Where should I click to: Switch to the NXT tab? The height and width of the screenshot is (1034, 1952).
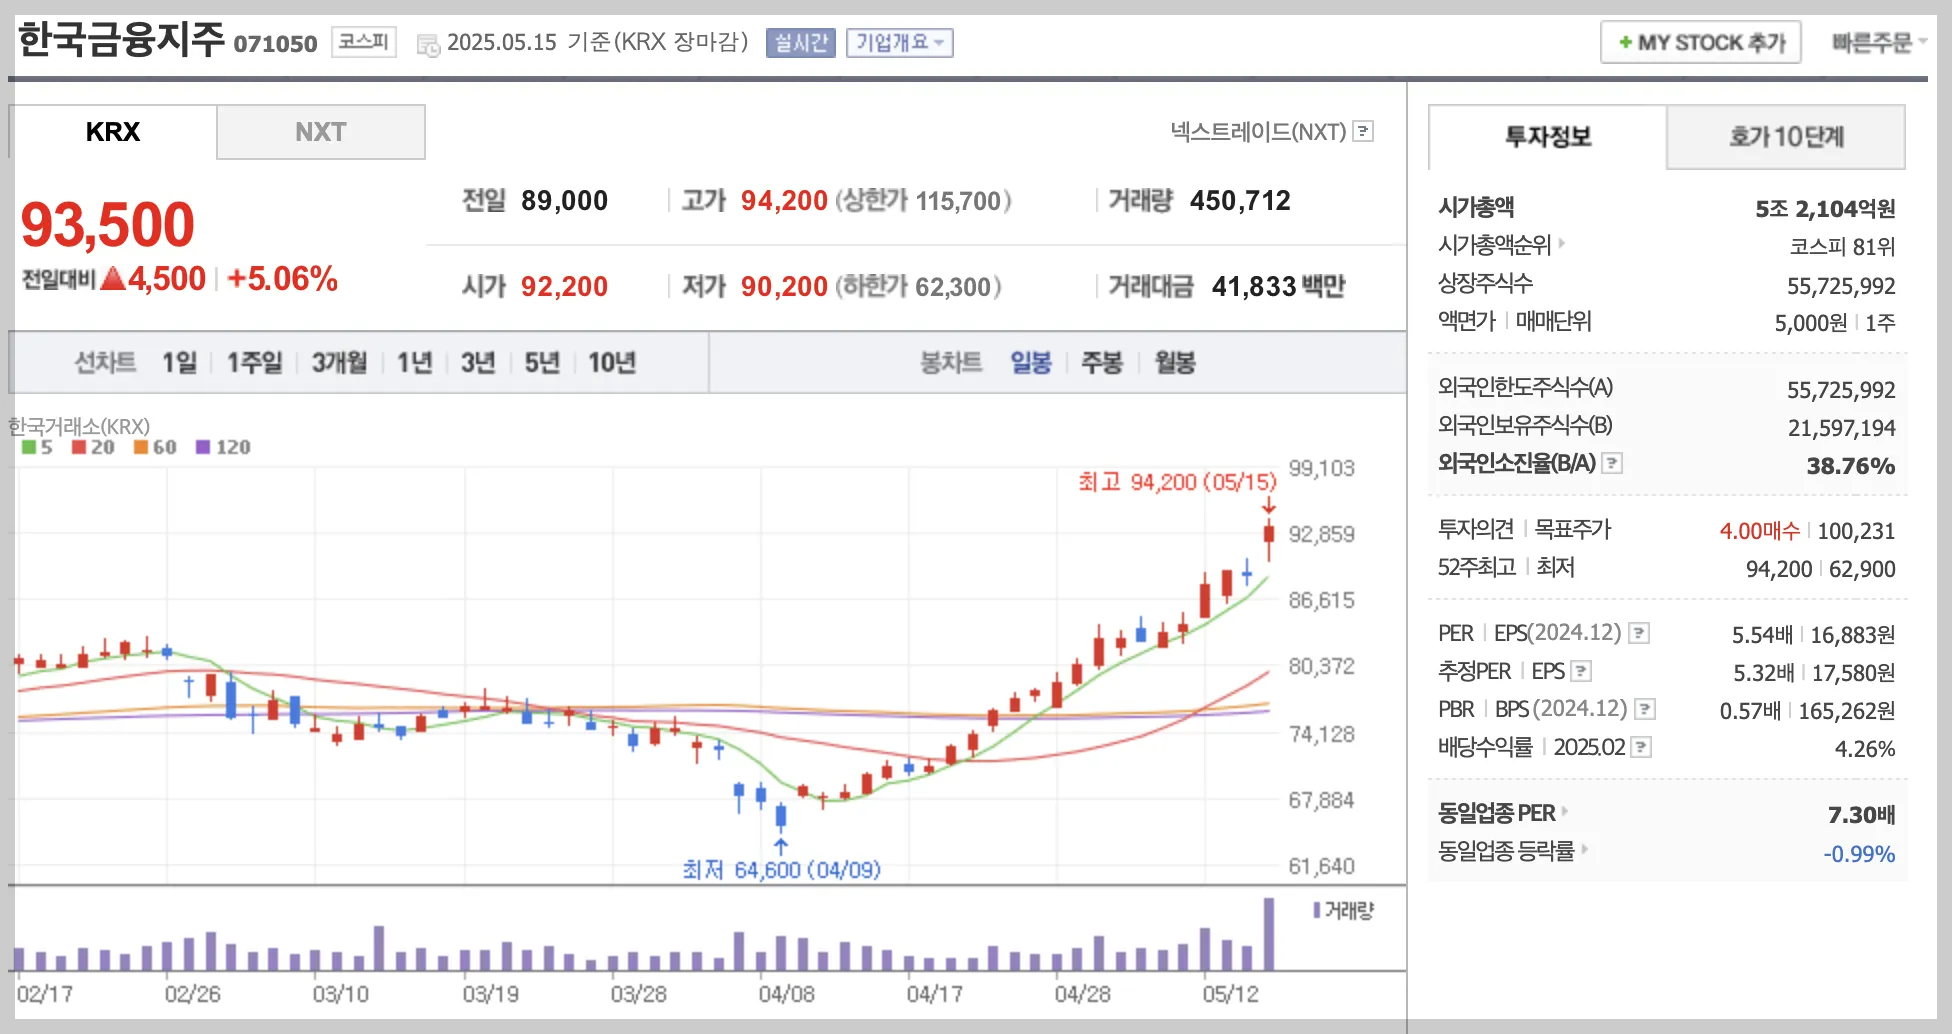click(x=321, y=132)
